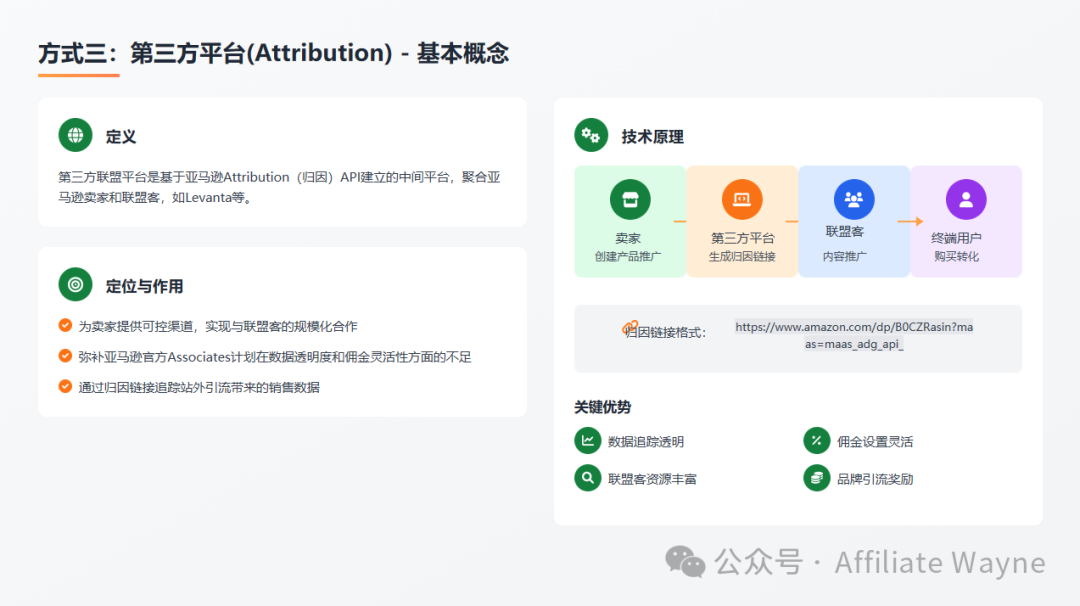Click the 品牌引流奖励 text
The image size is (1080, 606).
pyautogui.click(x=875, y=479)
